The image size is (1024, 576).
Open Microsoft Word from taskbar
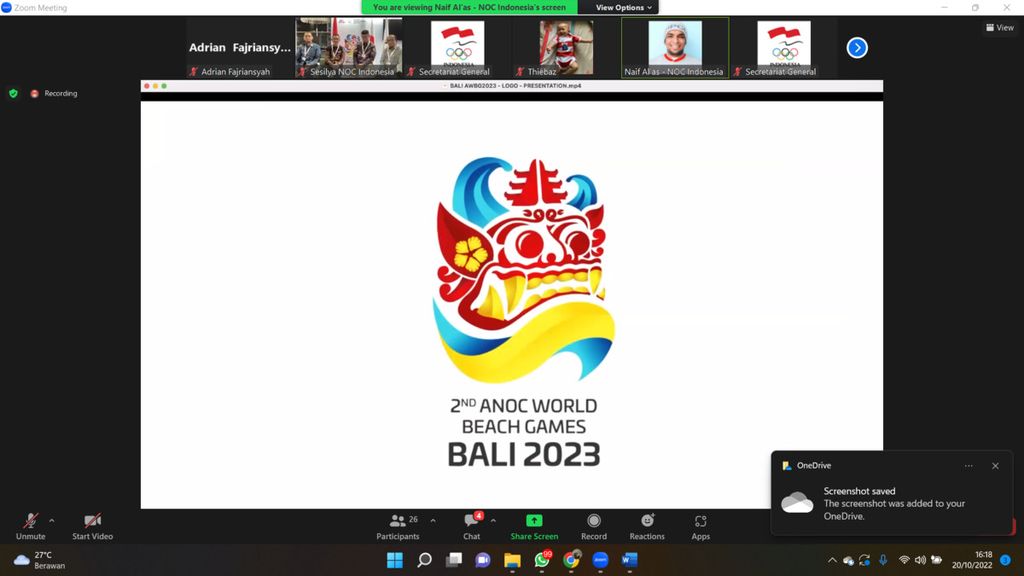point(630,560)
